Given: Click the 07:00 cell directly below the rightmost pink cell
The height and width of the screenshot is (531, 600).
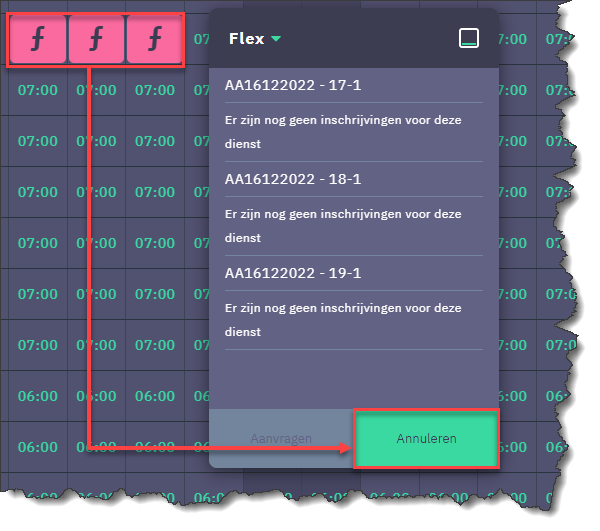Looking at the screenshot, I should coord(155,90).
